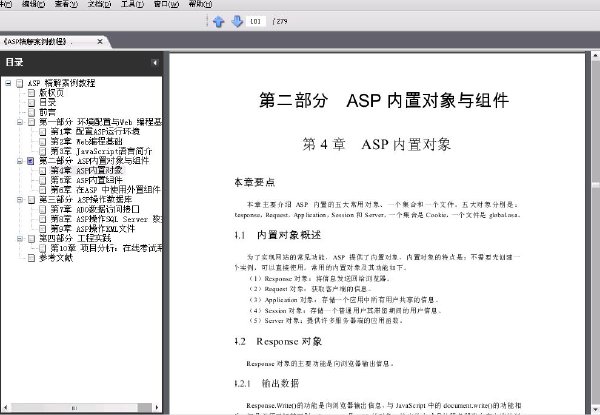Go to previous page with up arrow
Viewport: 600px width, 415px height.
tap(218, 21)
